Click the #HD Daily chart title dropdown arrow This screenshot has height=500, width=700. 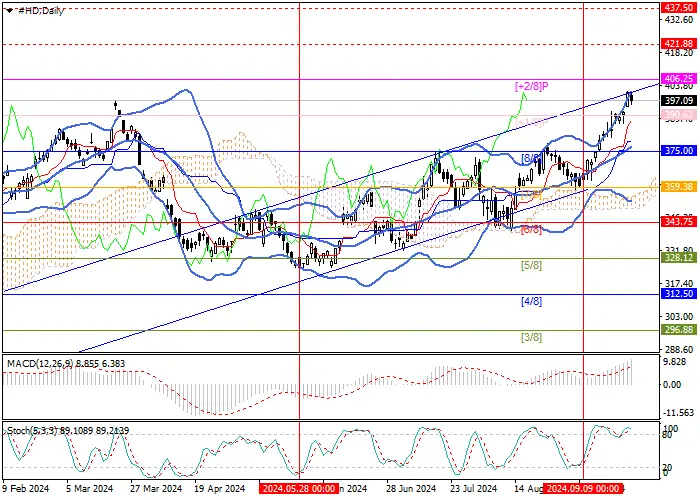tap(9, 11)
